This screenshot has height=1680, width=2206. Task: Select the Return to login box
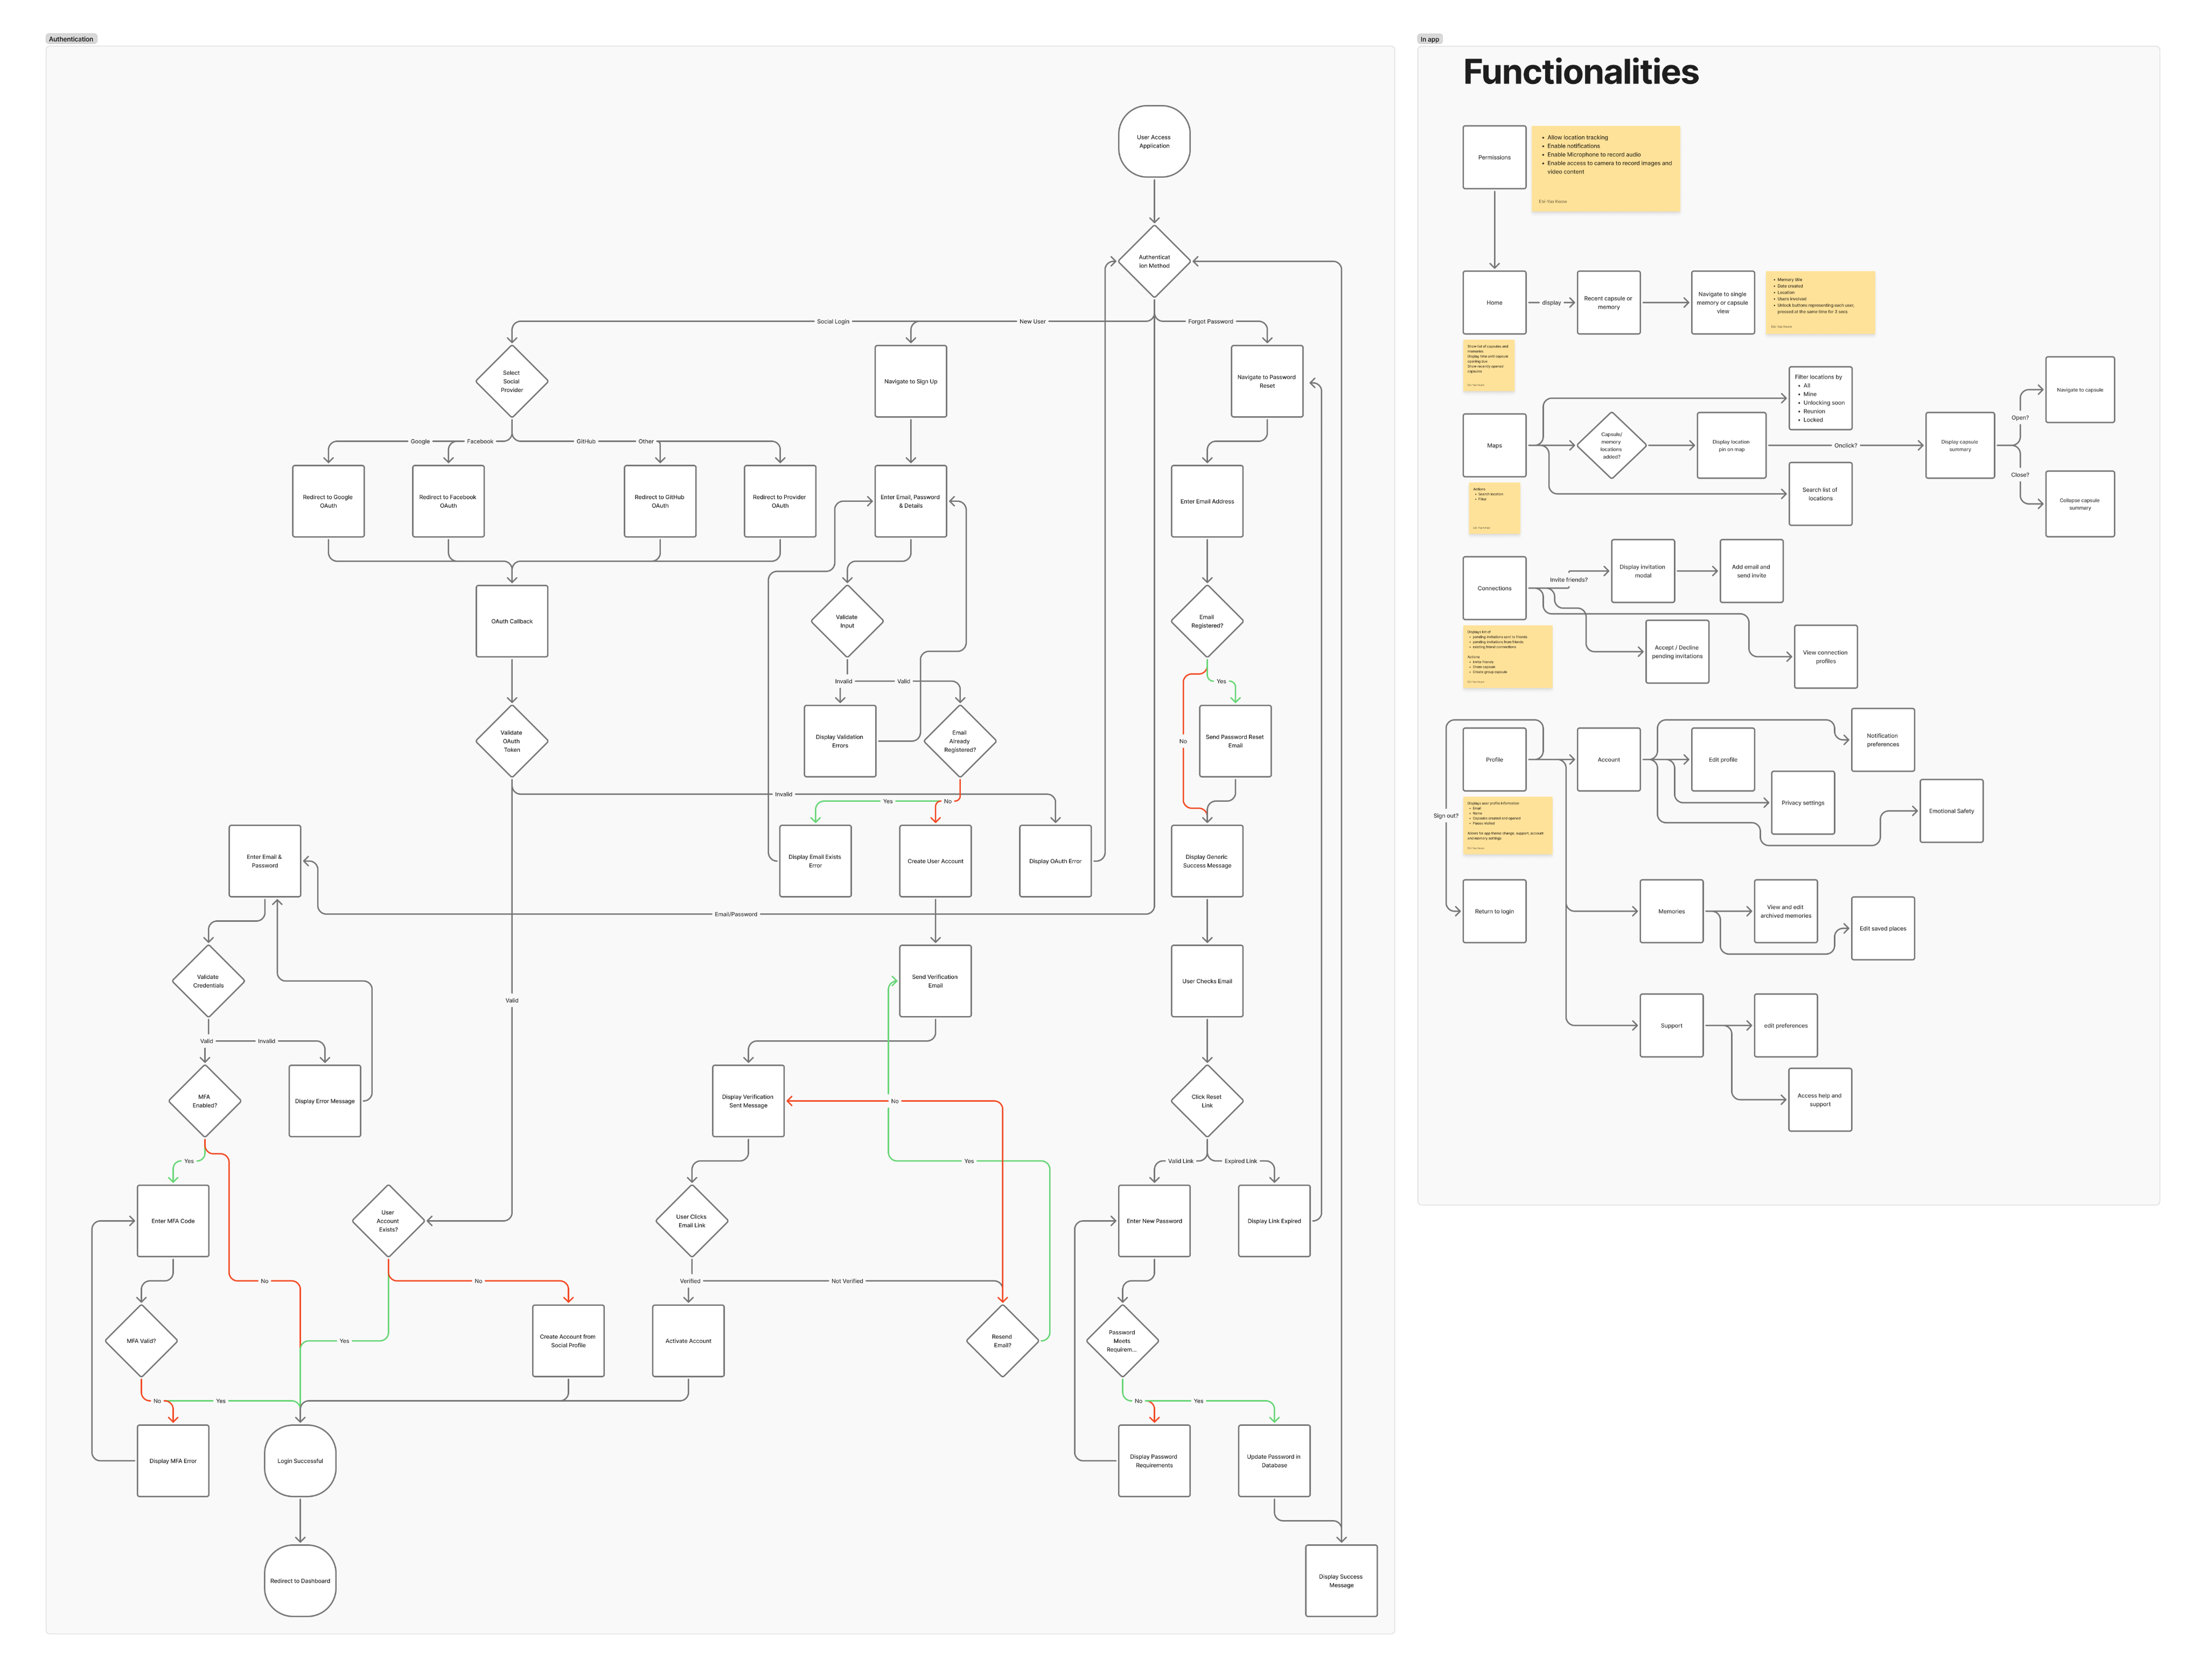point(1494,911)
